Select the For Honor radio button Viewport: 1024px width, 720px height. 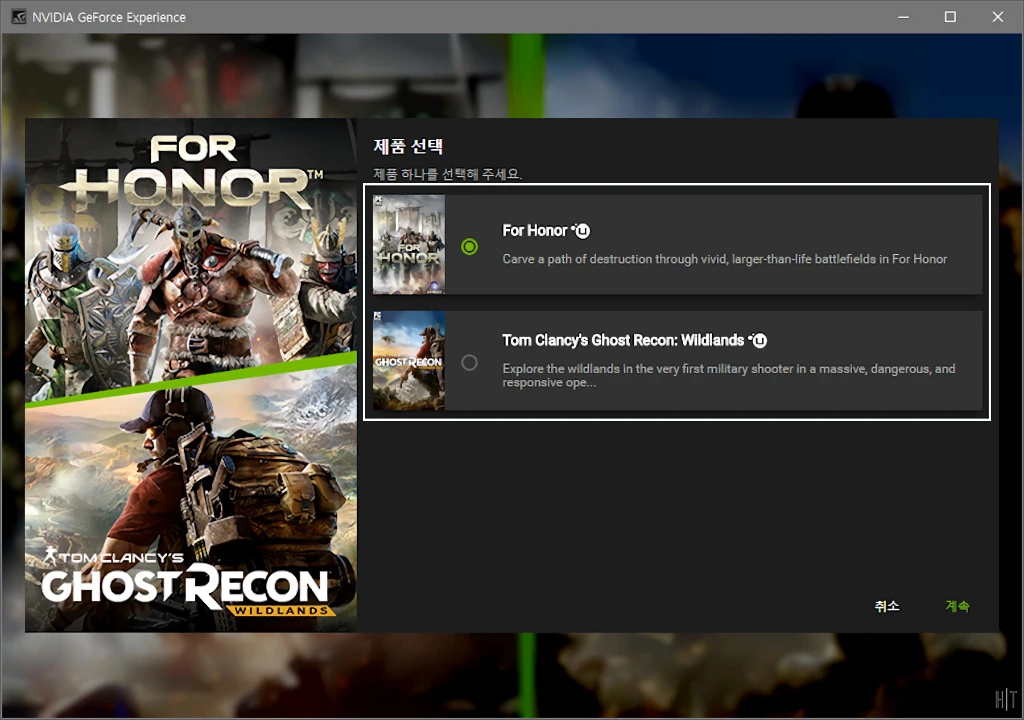tap(469, 246)
